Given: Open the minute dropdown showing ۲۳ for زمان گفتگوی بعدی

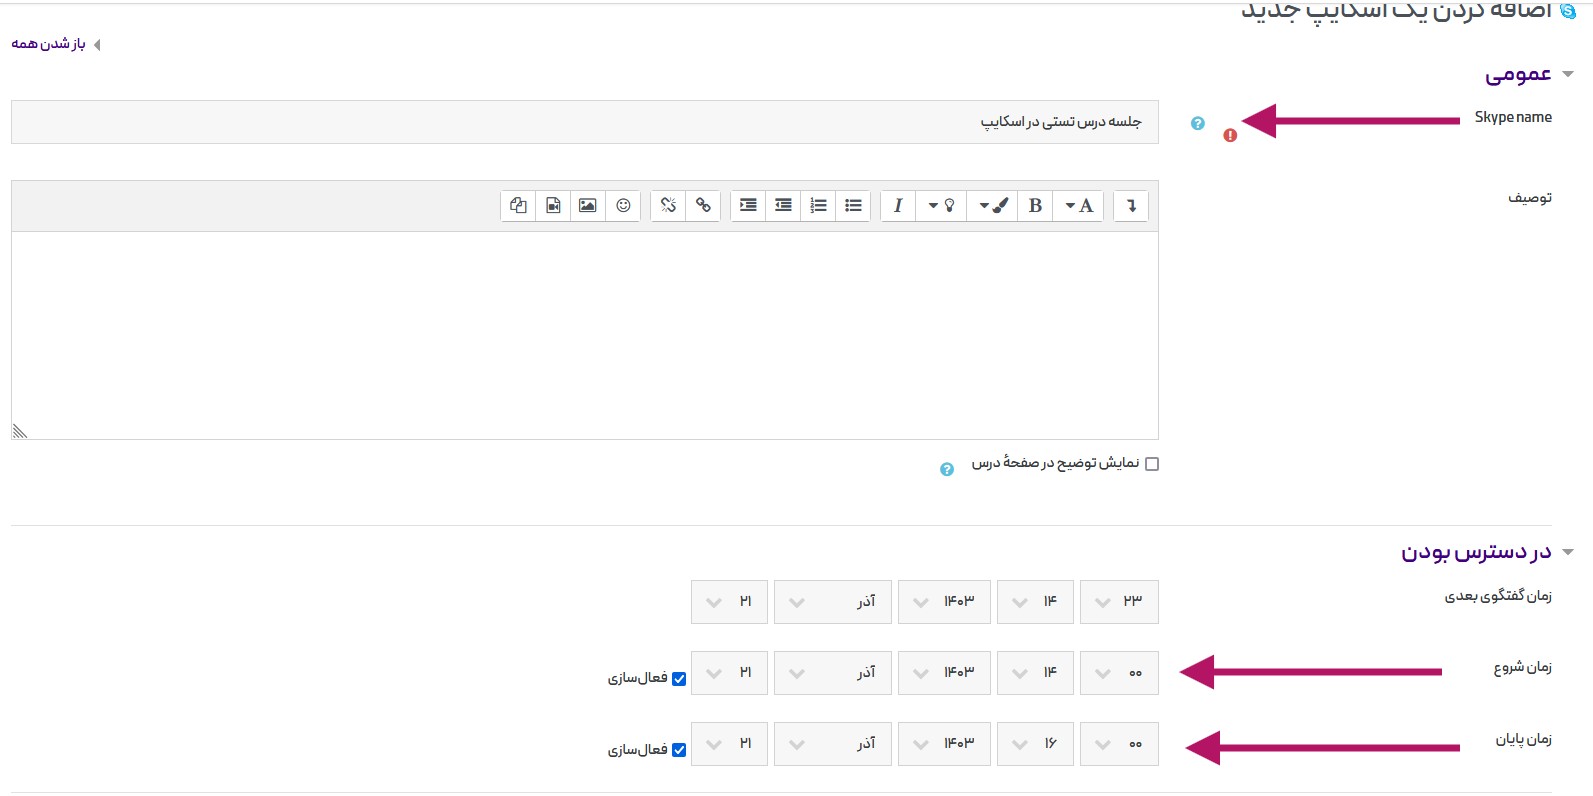Looking at the screenshot, I should pos(1118,602).
